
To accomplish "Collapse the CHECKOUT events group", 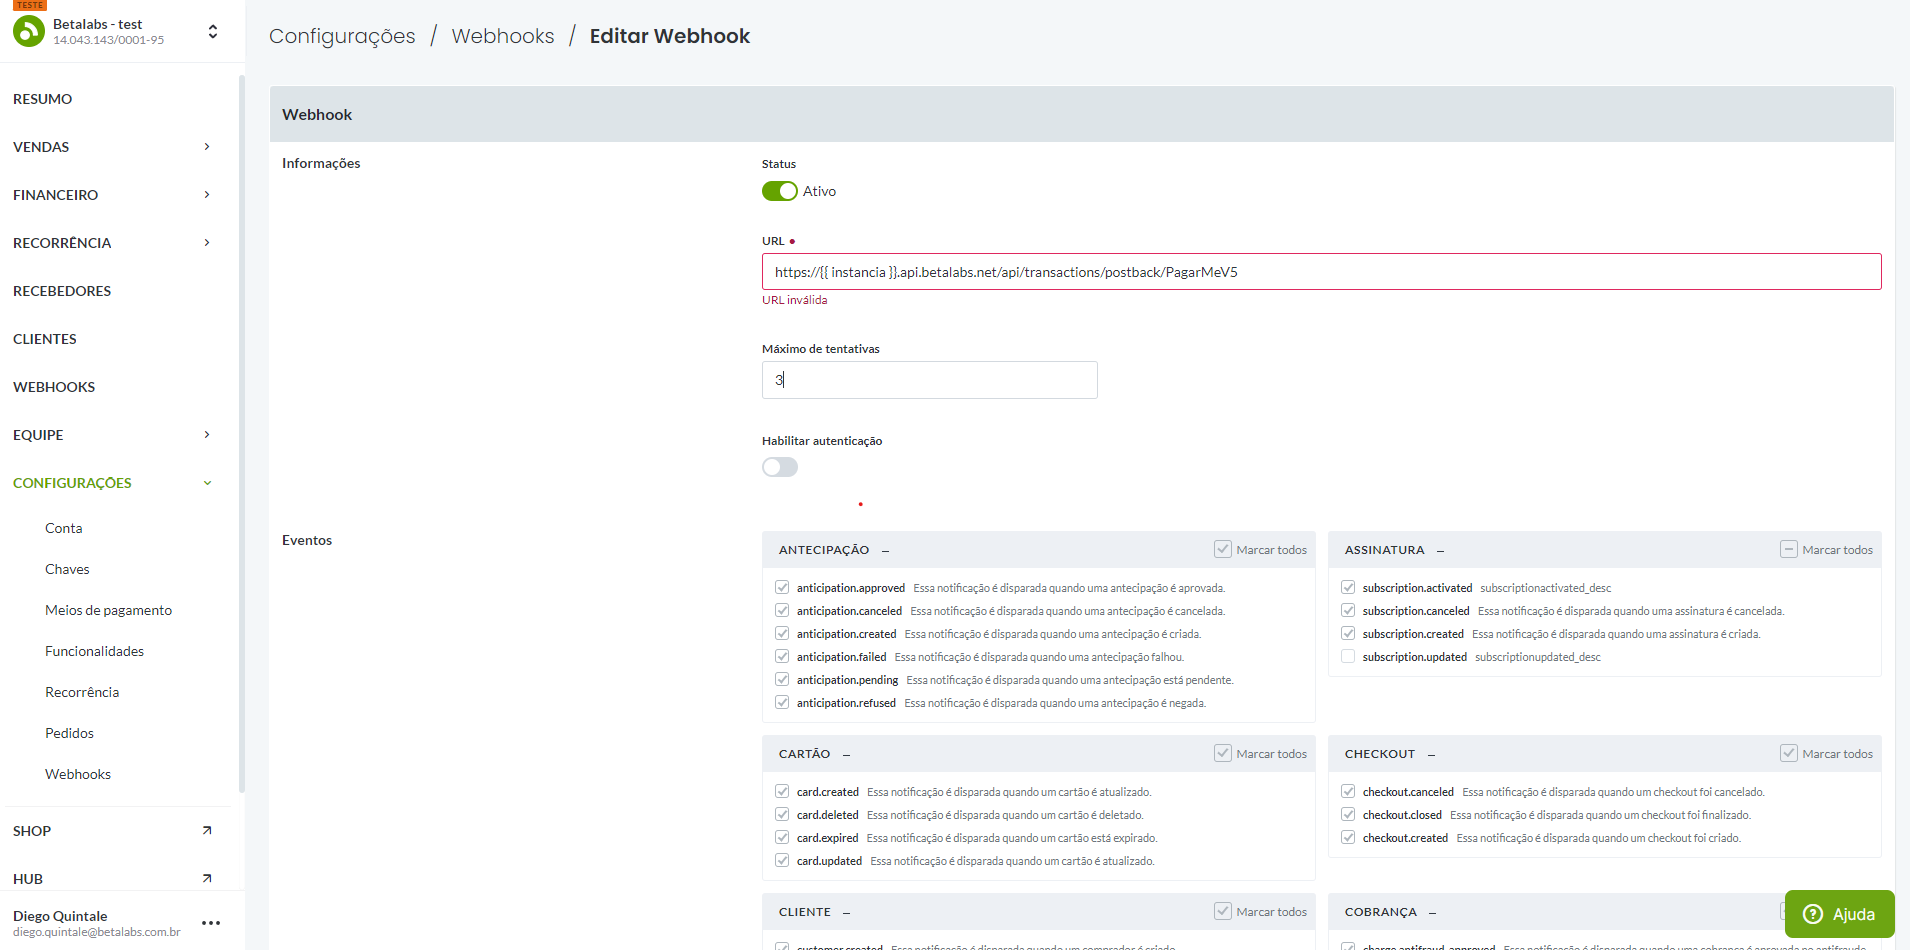I will click(x=1432, y=754).
